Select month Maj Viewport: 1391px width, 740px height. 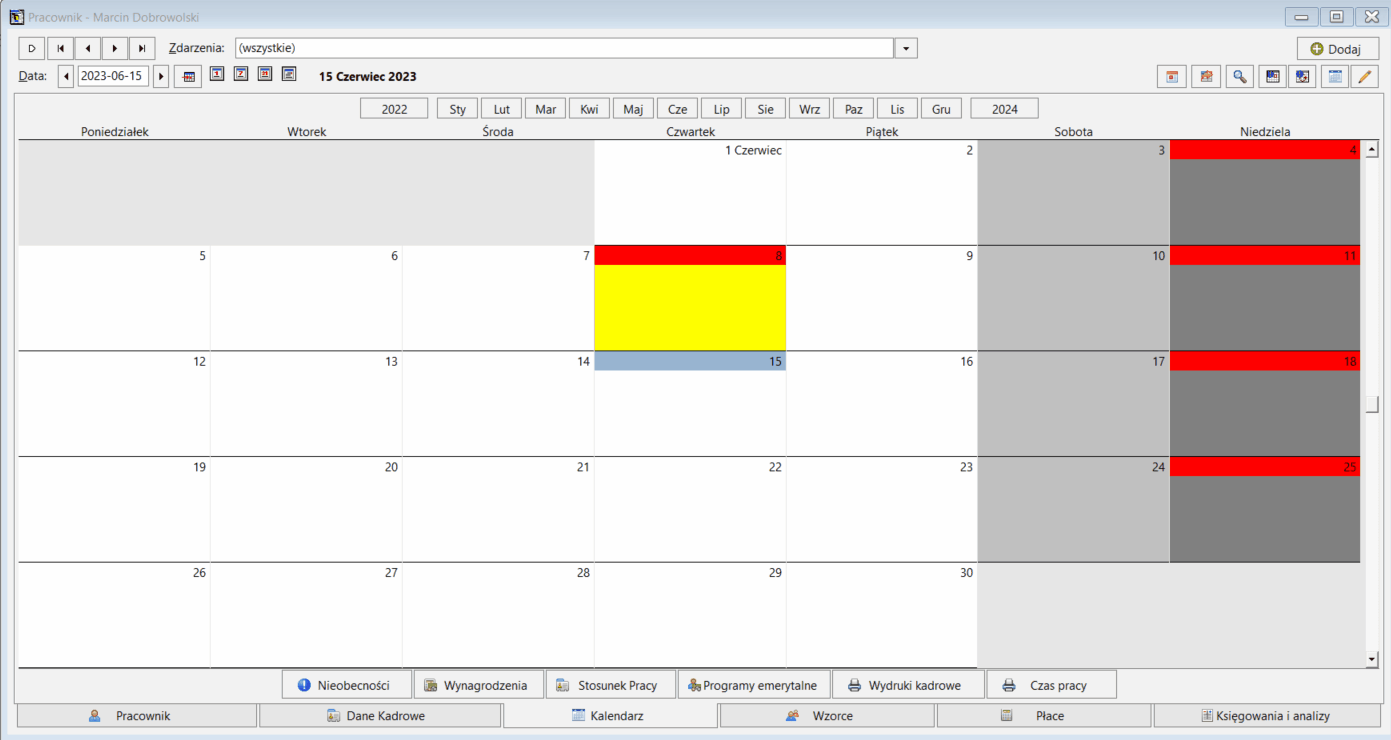point(633,109)
